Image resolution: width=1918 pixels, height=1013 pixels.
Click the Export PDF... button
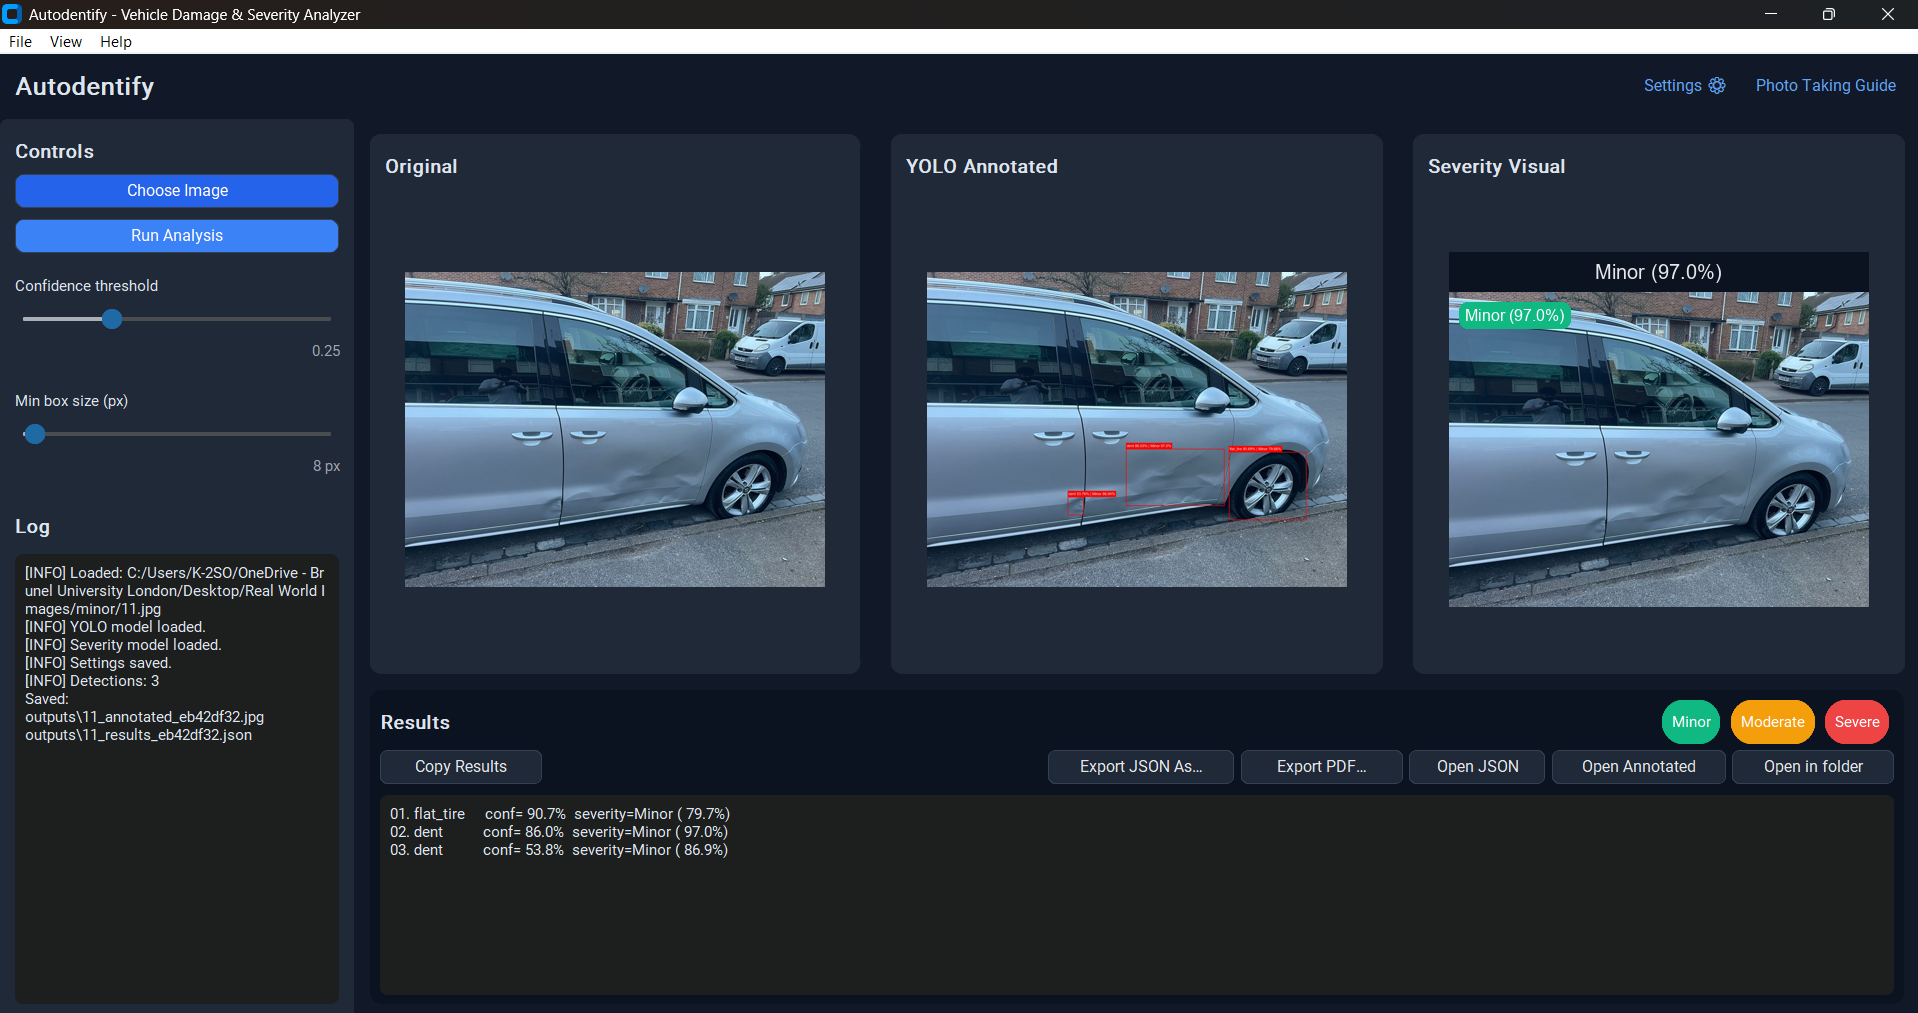tap(1321, 767)
